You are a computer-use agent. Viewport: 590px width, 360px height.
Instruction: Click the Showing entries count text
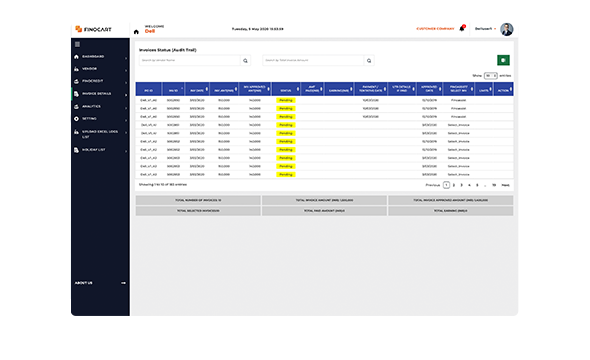(163, 185)
